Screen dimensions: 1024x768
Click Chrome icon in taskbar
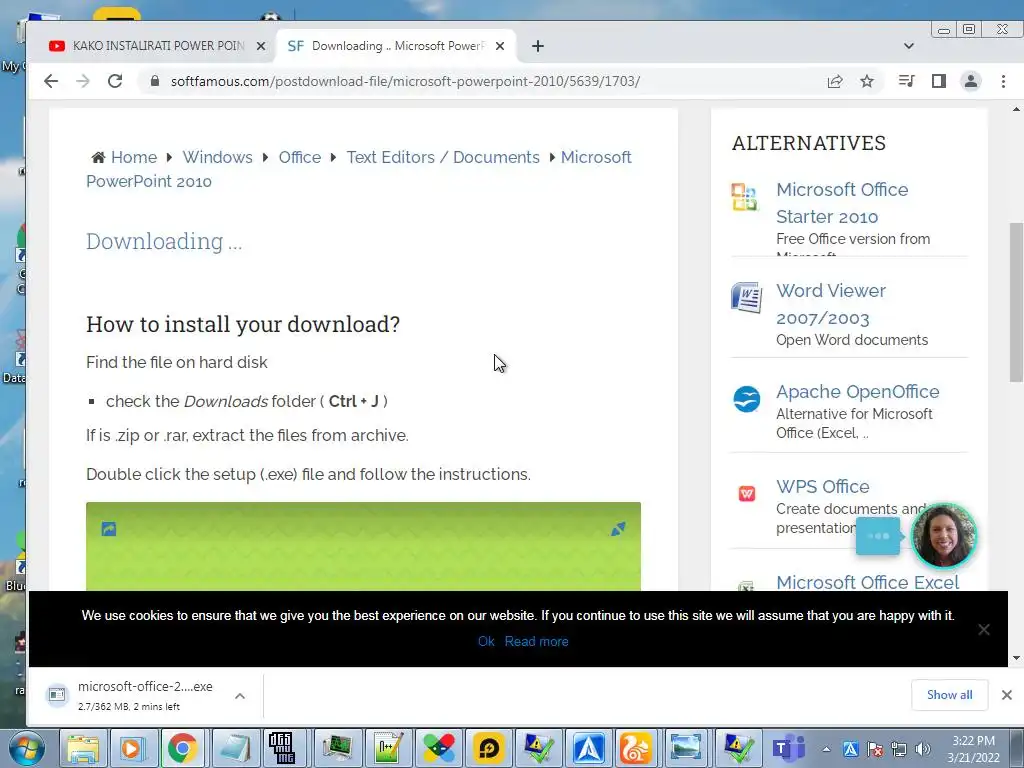click(x=182, y=748)
